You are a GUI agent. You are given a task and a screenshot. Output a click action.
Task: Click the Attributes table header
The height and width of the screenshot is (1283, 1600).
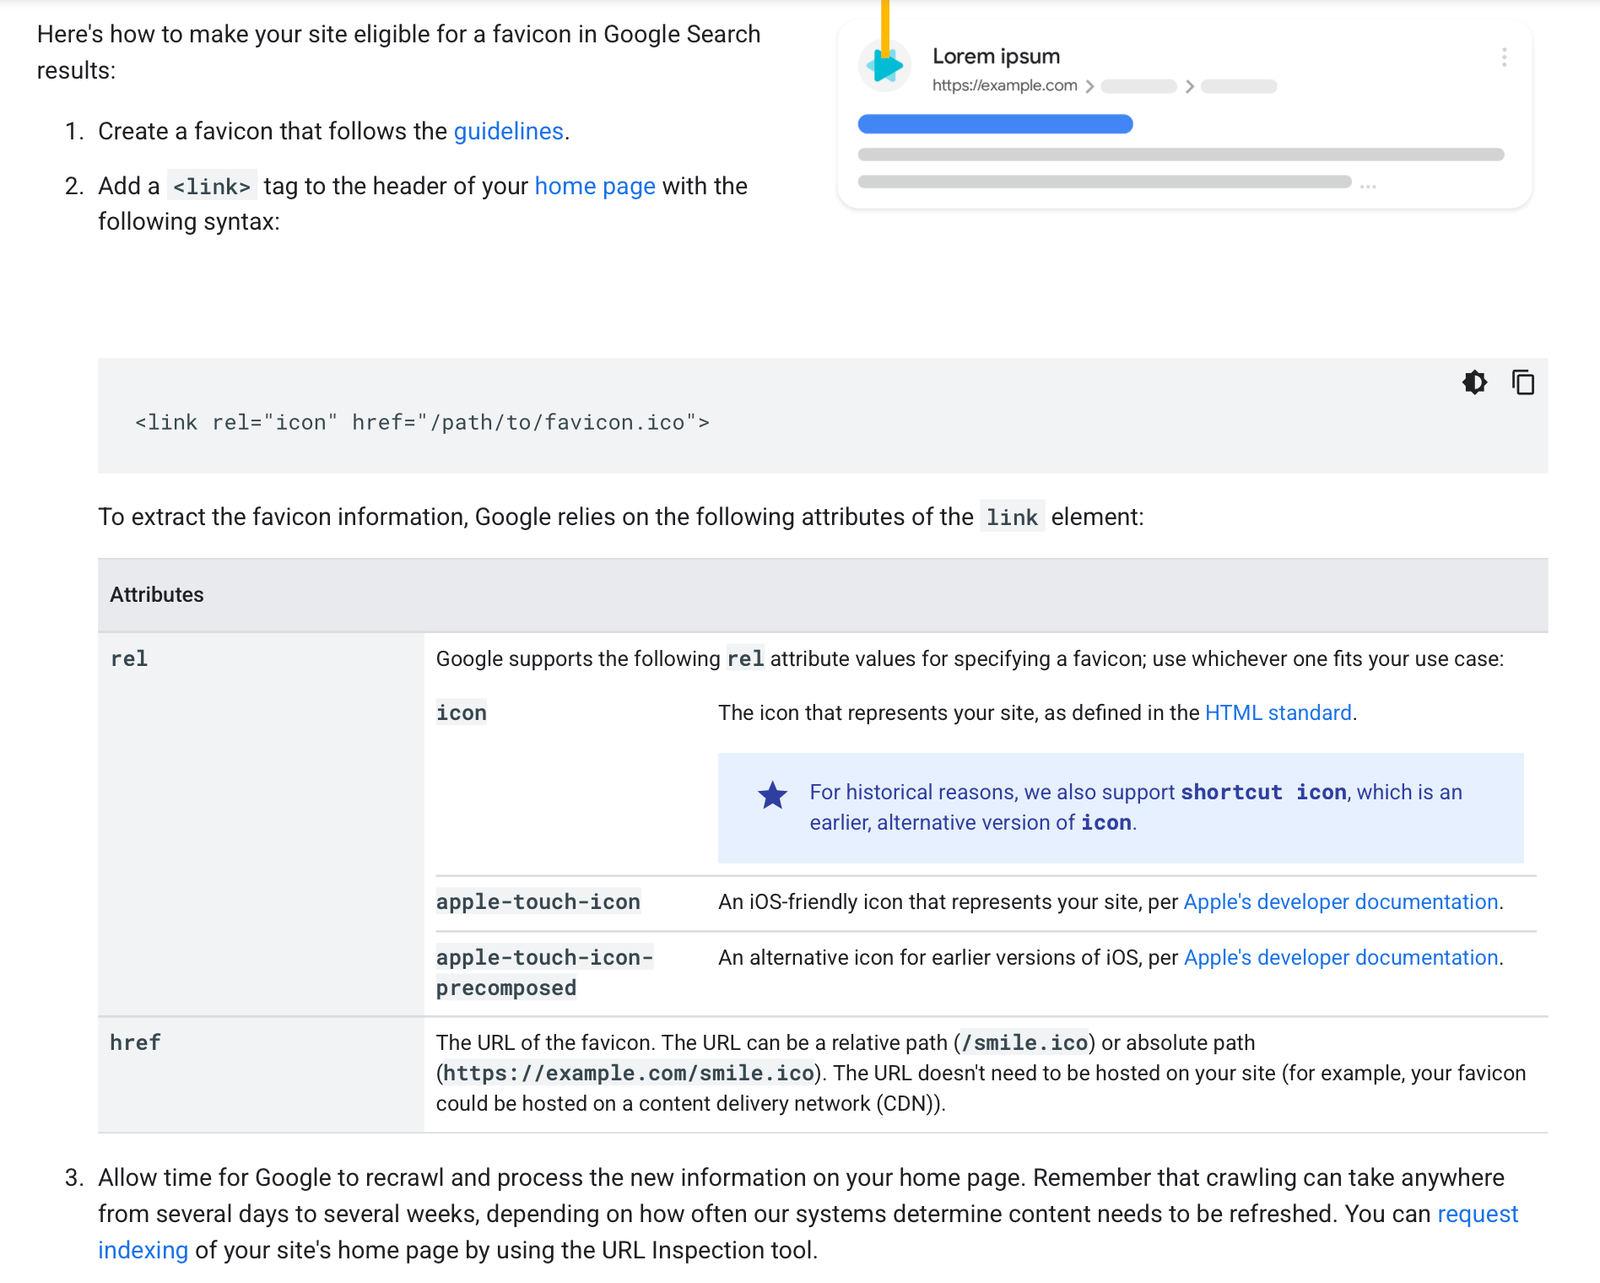click(157, 595)
